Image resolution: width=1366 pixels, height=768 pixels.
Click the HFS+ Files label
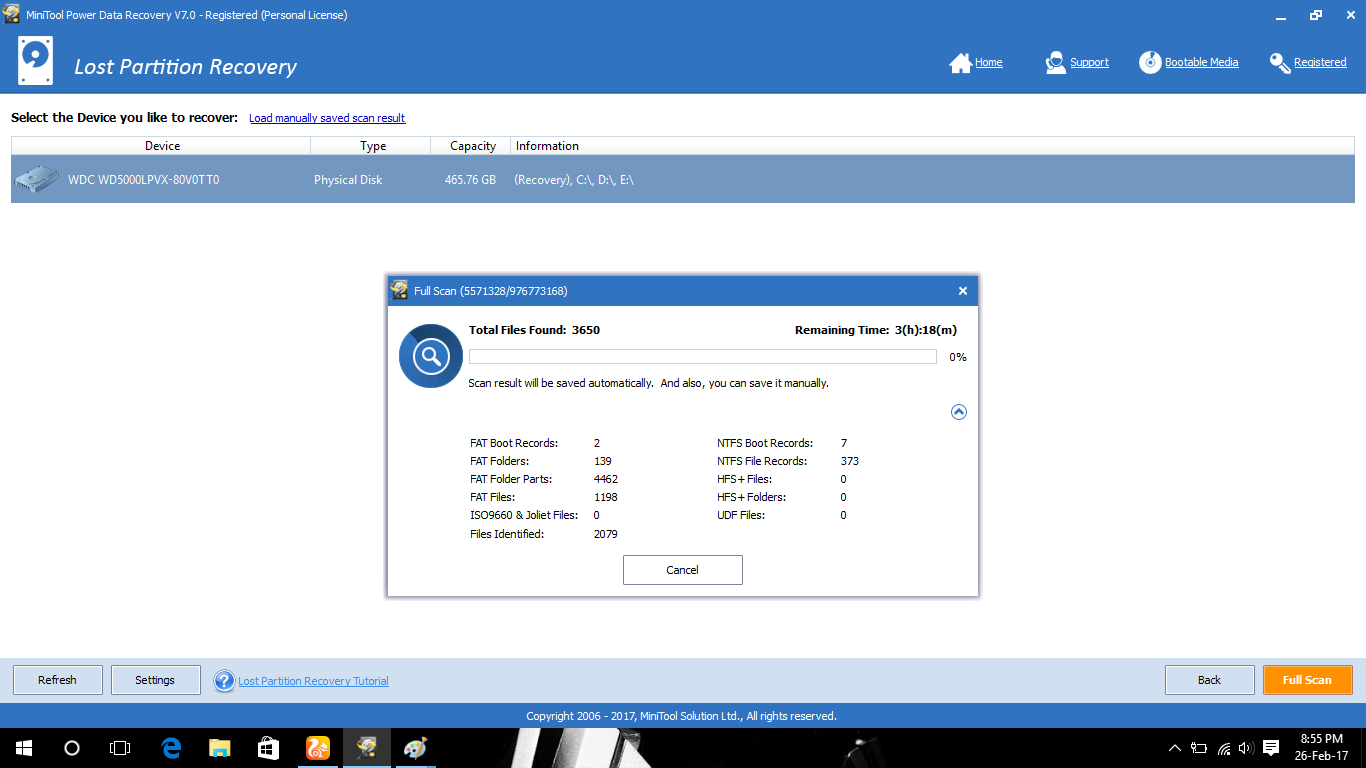(745, 479)
